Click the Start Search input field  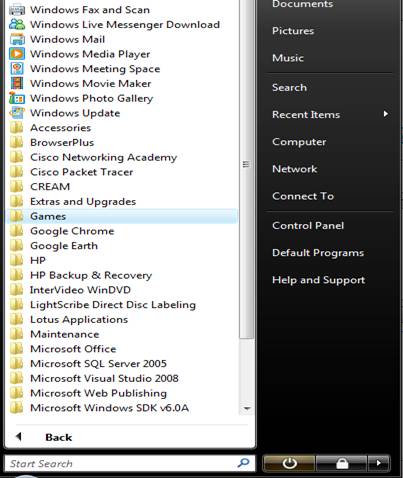point(130,464)
